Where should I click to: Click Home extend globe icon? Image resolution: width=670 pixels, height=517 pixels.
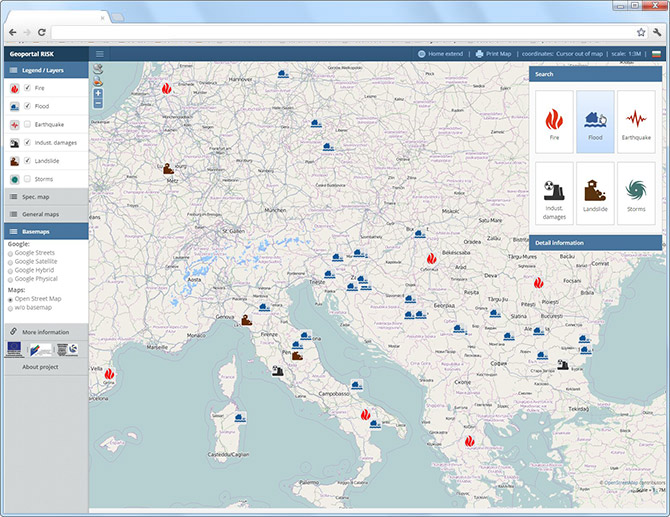click(x=422, y=54)
